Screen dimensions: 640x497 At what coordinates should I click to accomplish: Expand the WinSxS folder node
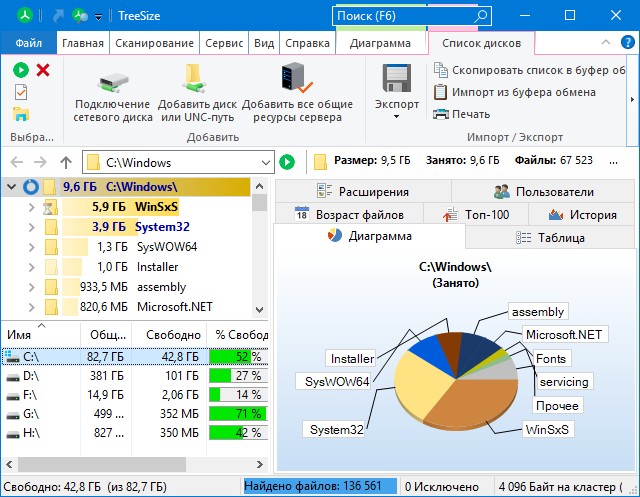[x=31, y=207]
